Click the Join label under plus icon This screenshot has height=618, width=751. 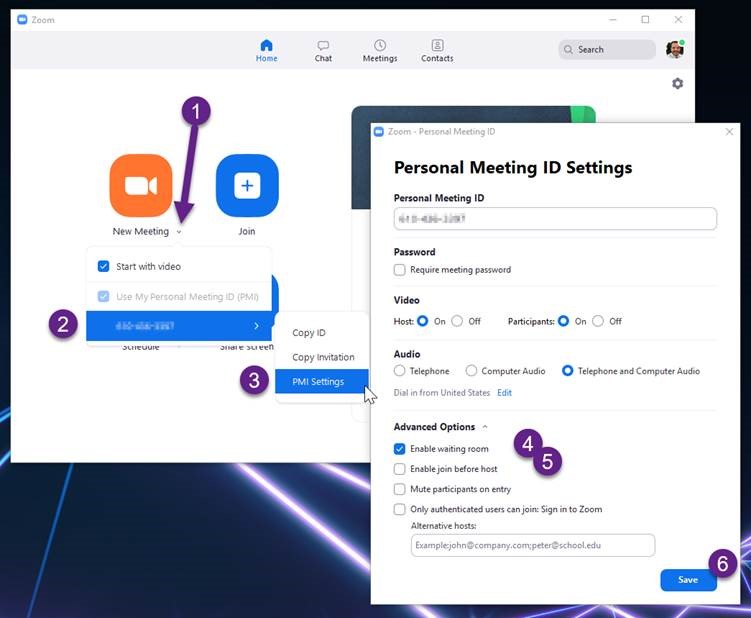coord(247,231)
